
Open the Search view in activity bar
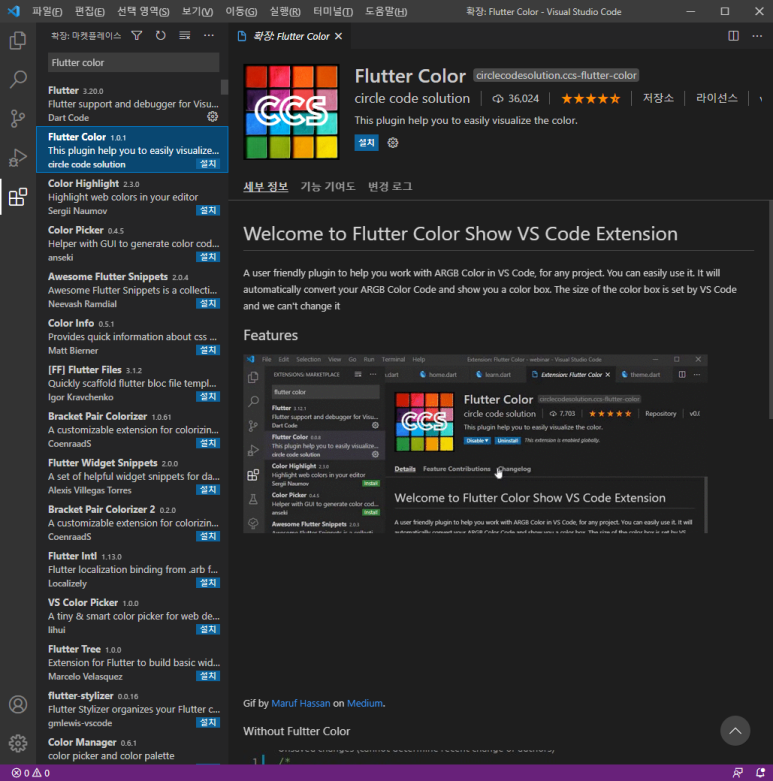[18, 79]
